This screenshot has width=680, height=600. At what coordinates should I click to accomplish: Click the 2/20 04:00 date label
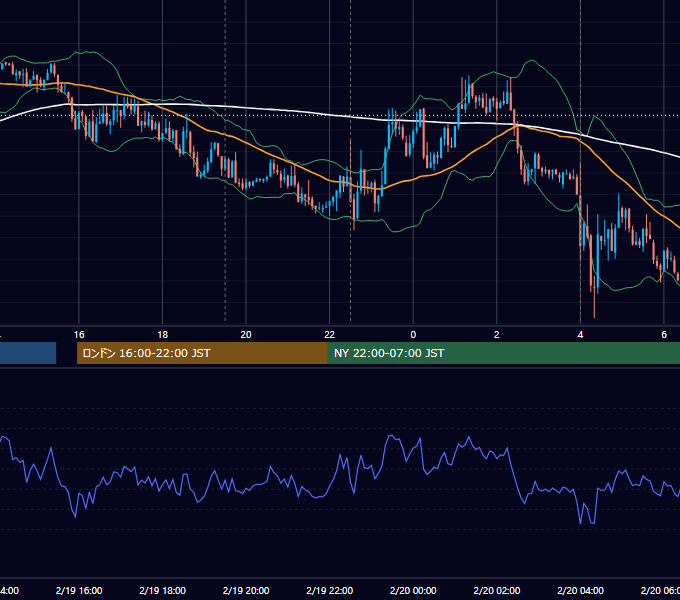(x=580, y=590)
